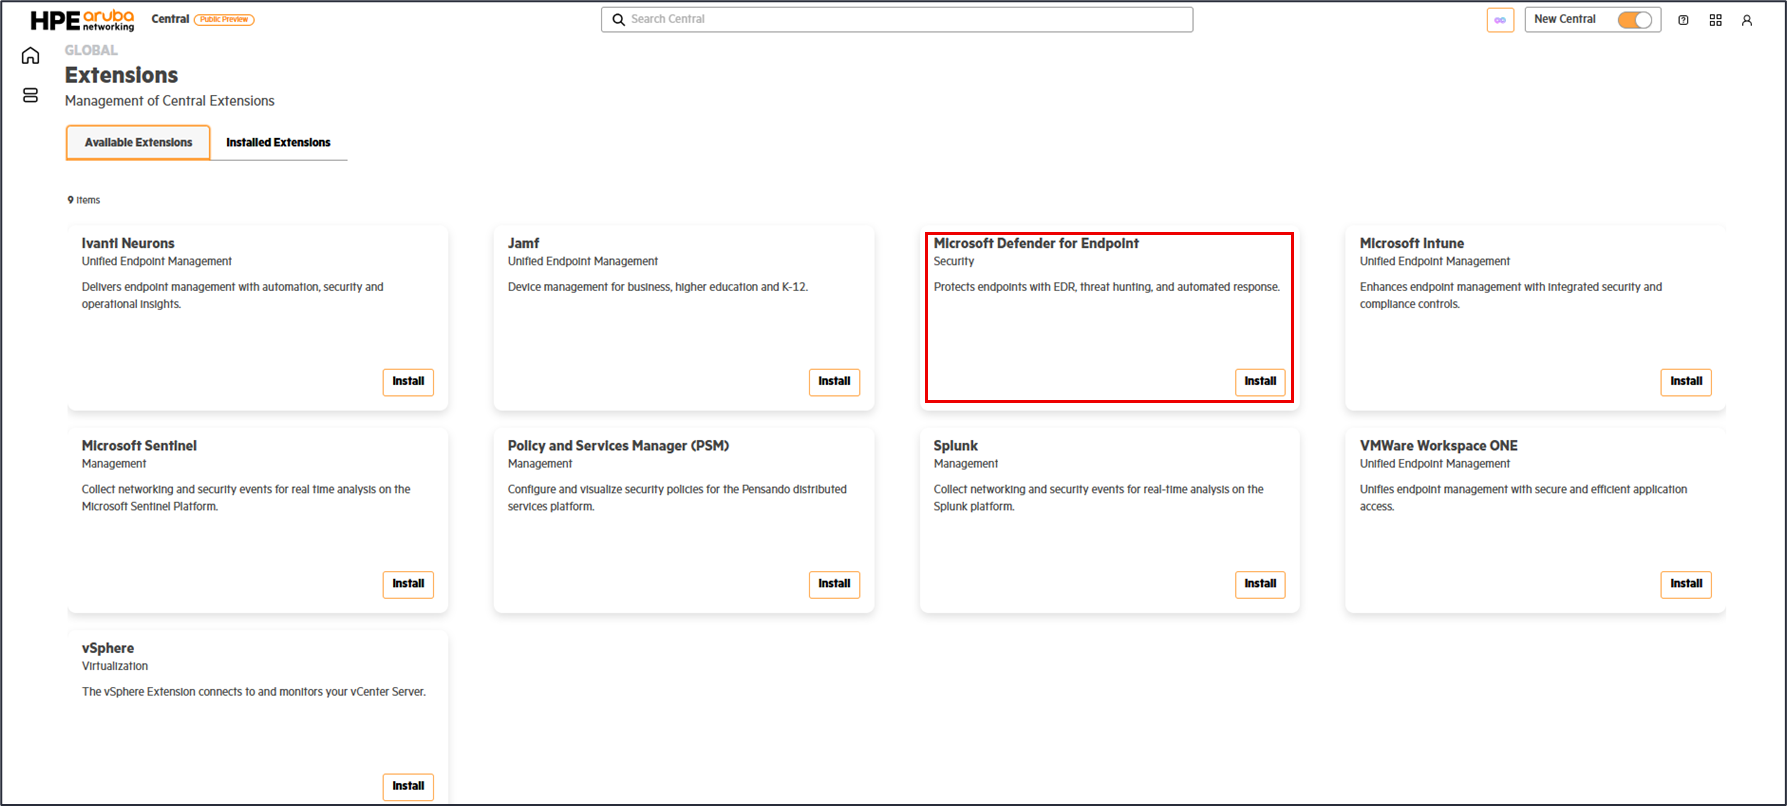
Task: Switch to the Available Extensions tab
Action: pos(138,142)
